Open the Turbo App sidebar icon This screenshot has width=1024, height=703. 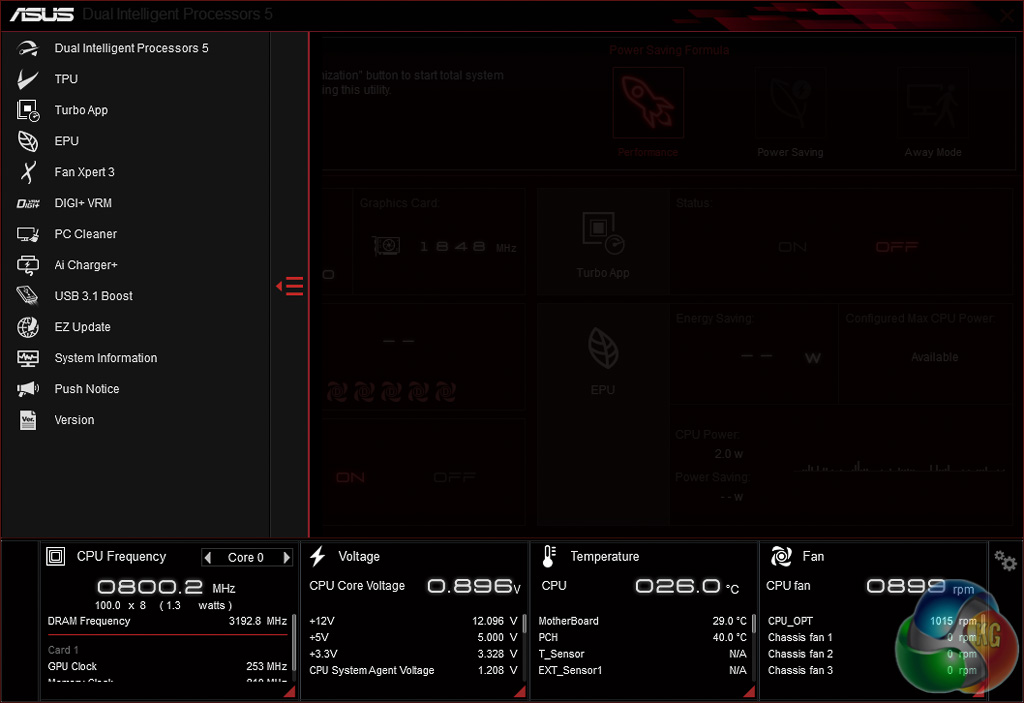click(27, 110)
